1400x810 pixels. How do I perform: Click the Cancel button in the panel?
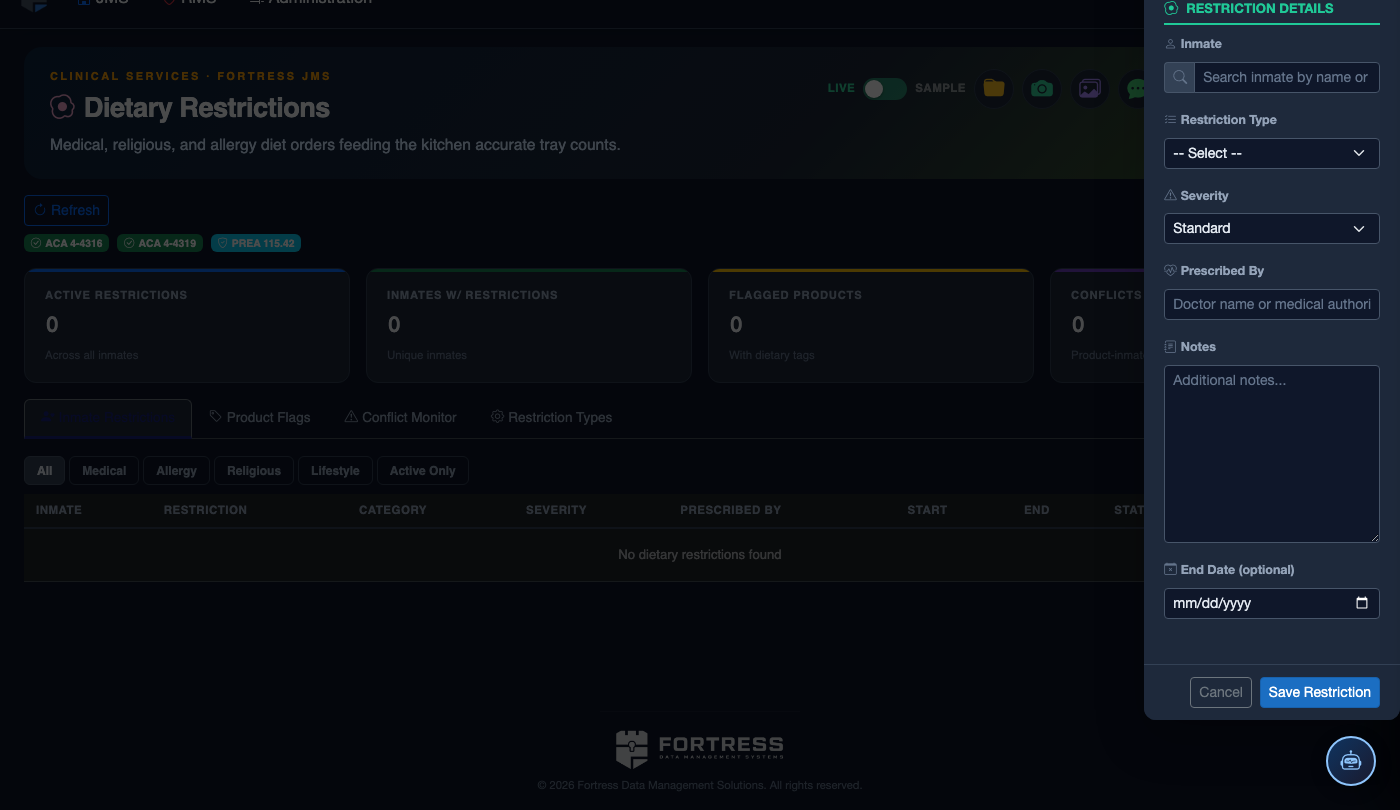point(1220,692)
